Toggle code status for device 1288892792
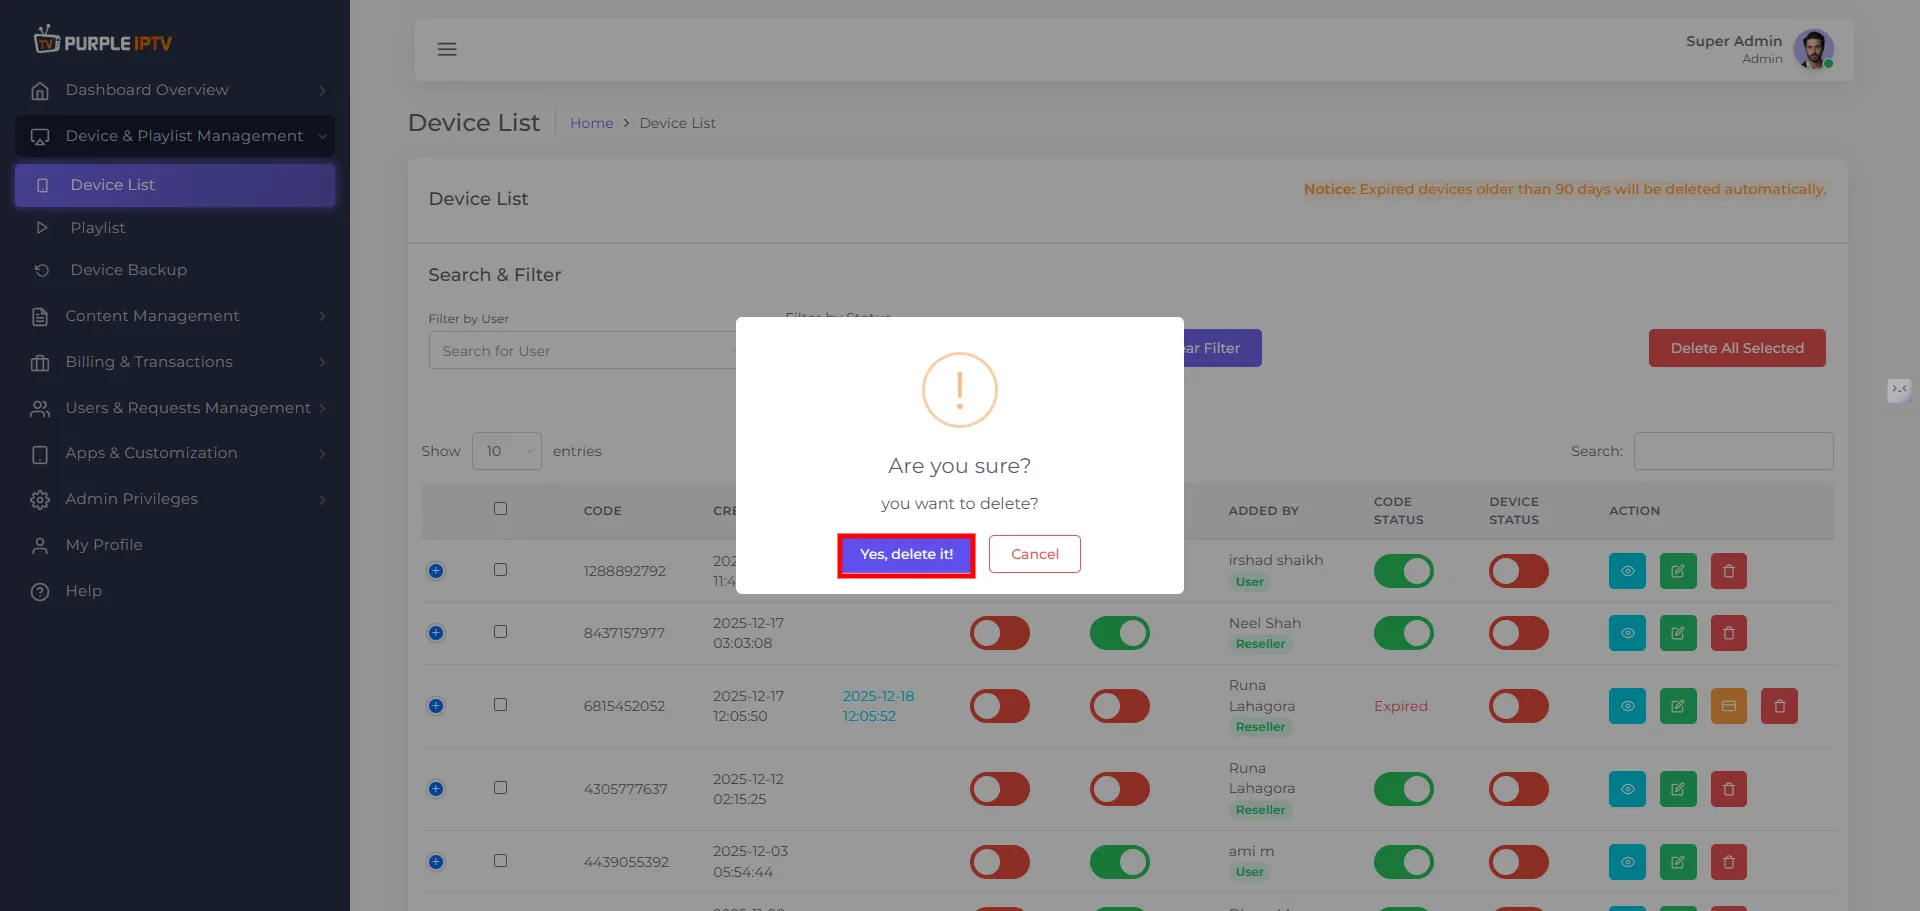1920x911 pixels. pyautogui.click(x=1403, y=571)
